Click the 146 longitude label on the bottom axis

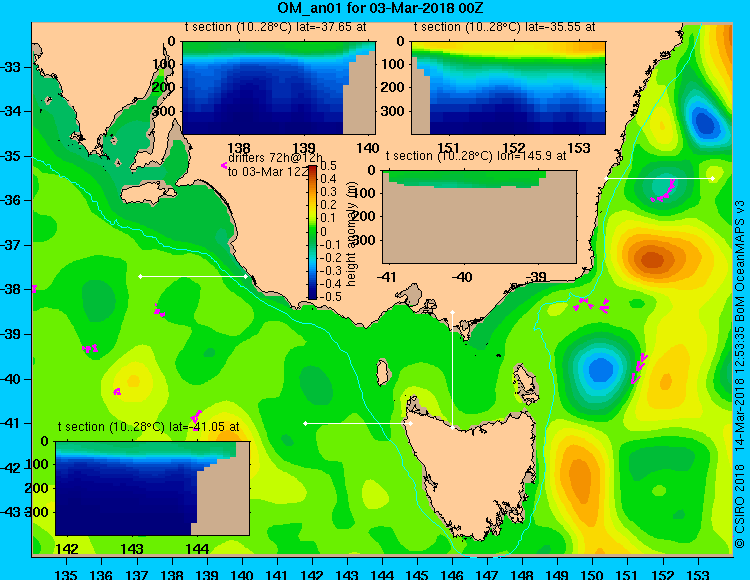pos(452,574)
